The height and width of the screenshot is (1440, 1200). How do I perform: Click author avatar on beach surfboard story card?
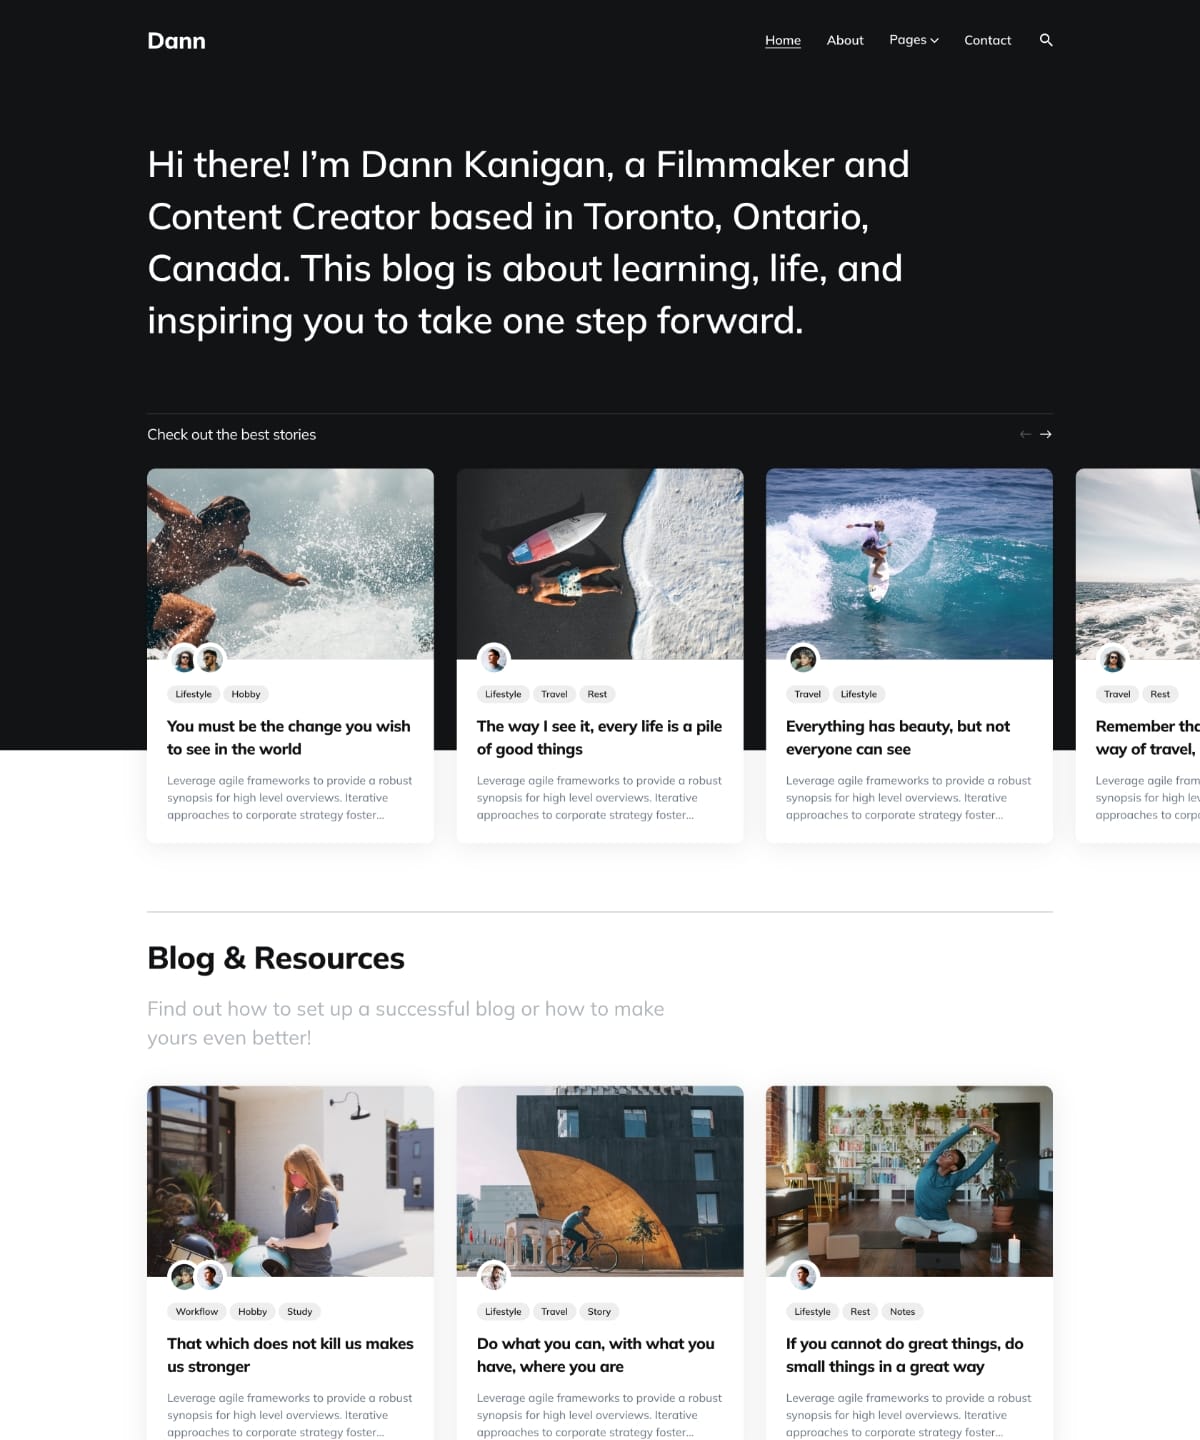coord(494,659)
